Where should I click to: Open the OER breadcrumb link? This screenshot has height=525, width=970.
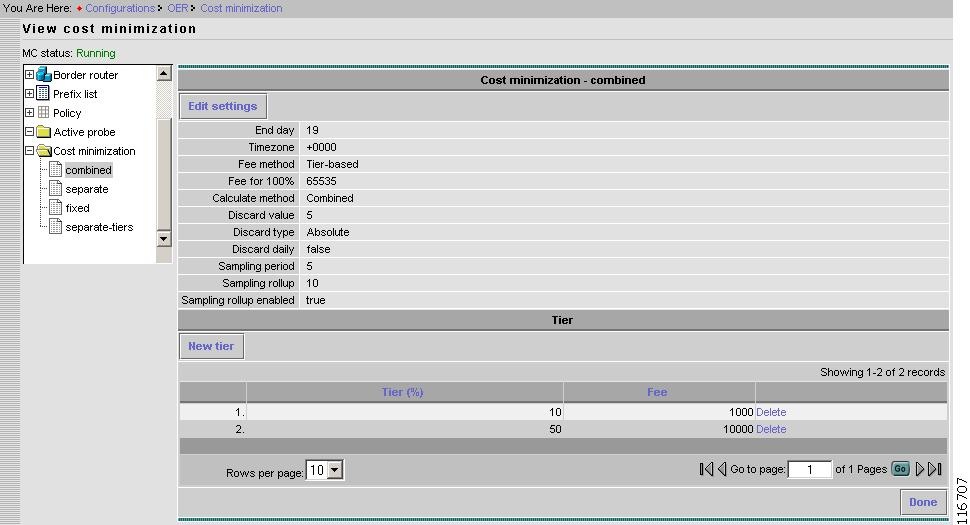point(178,8)
